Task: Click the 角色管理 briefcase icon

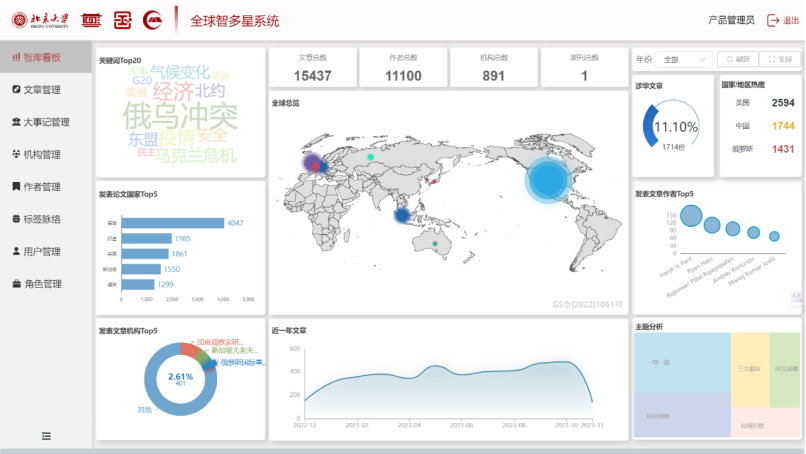Action: coord(16,284)
